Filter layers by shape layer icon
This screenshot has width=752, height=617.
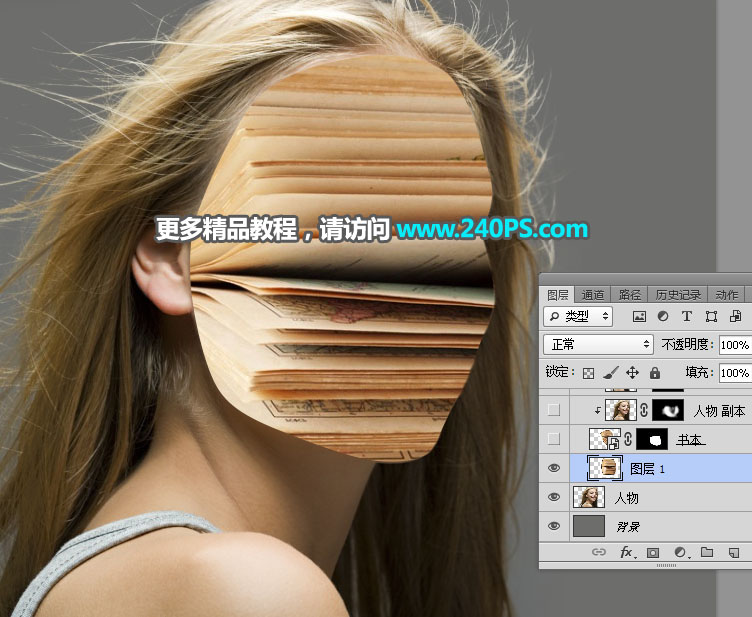pyautogui.click(x=711, y=316)
